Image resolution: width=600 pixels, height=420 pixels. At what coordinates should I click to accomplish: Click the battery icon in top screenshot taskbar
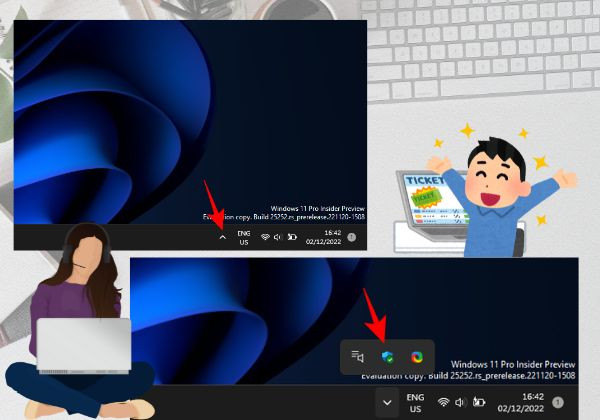(x=292, y=237)
